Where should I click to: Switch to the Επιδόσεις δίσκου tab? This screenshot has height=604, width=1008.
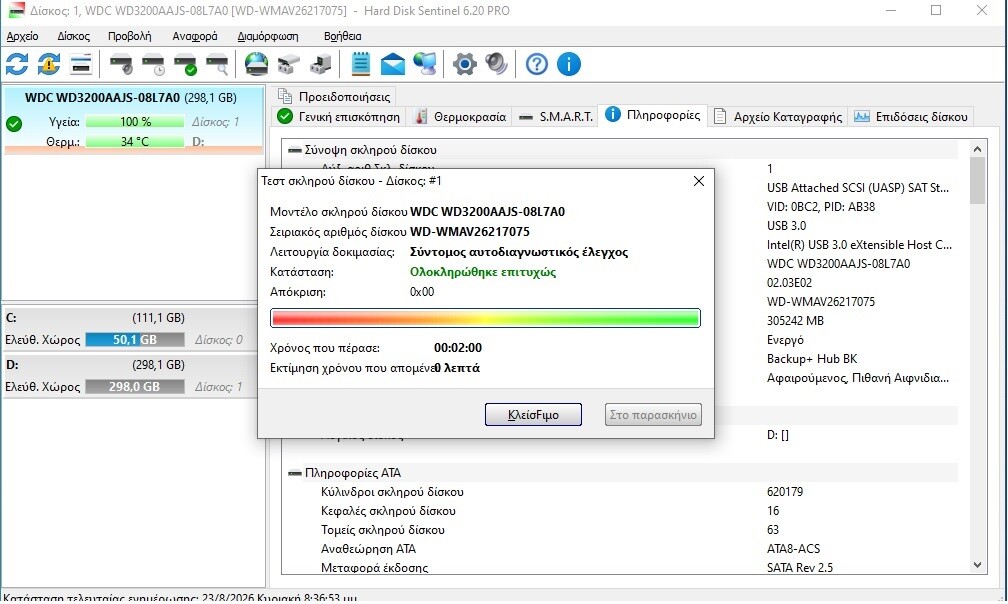point(911,117)
